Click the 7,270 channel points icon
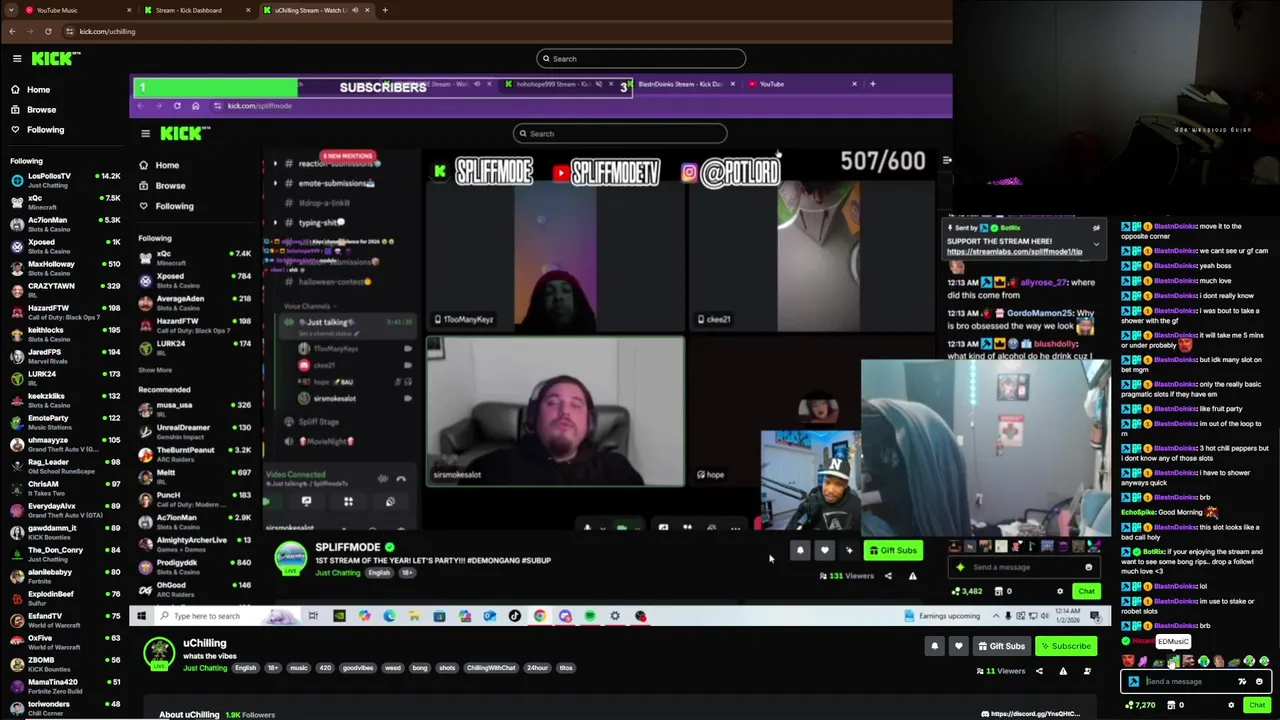 1129,705
